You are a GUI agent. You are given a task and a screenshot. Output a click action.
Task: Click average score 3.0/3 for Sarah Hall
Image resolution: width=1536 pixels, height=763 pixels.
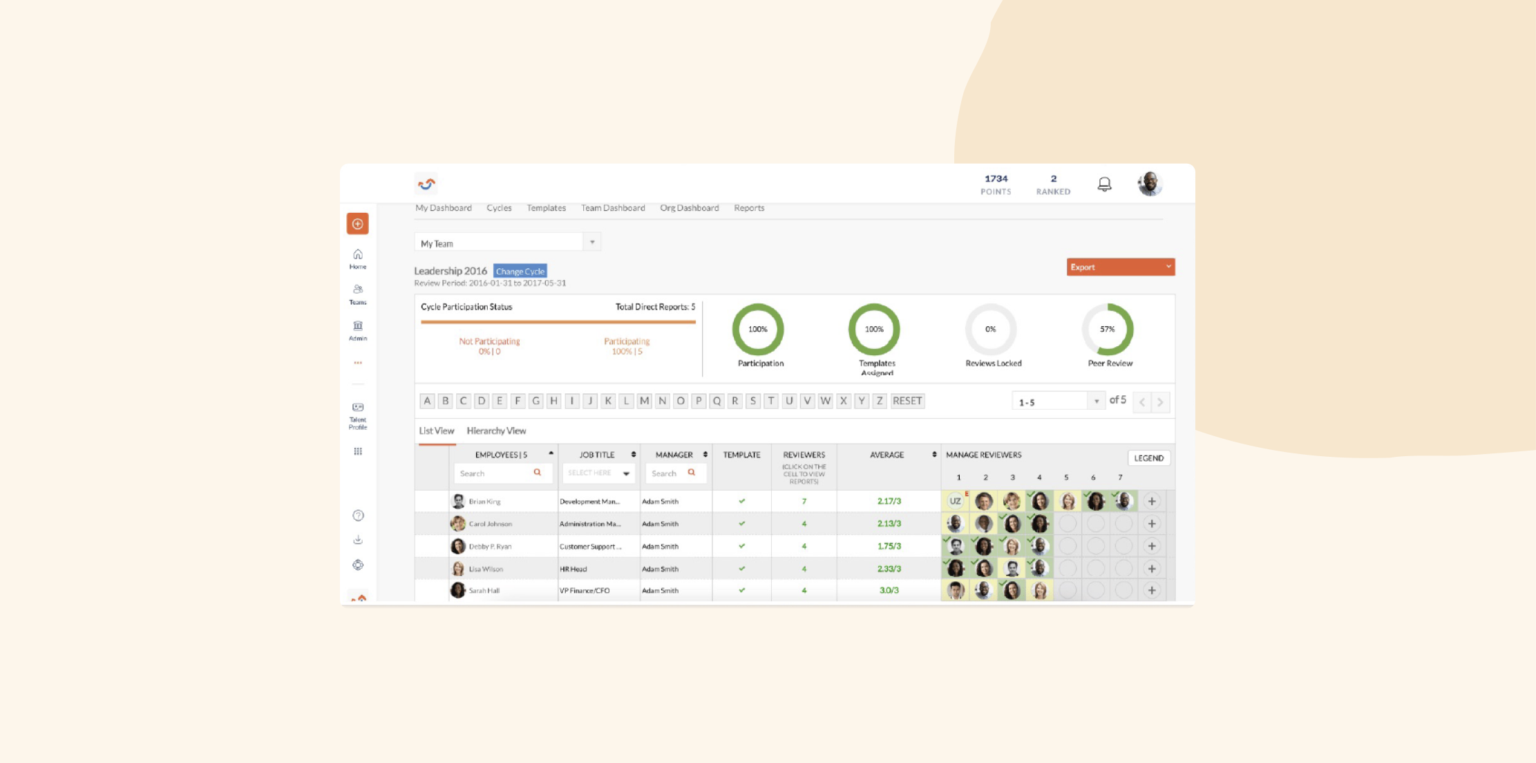pos(888,590)
